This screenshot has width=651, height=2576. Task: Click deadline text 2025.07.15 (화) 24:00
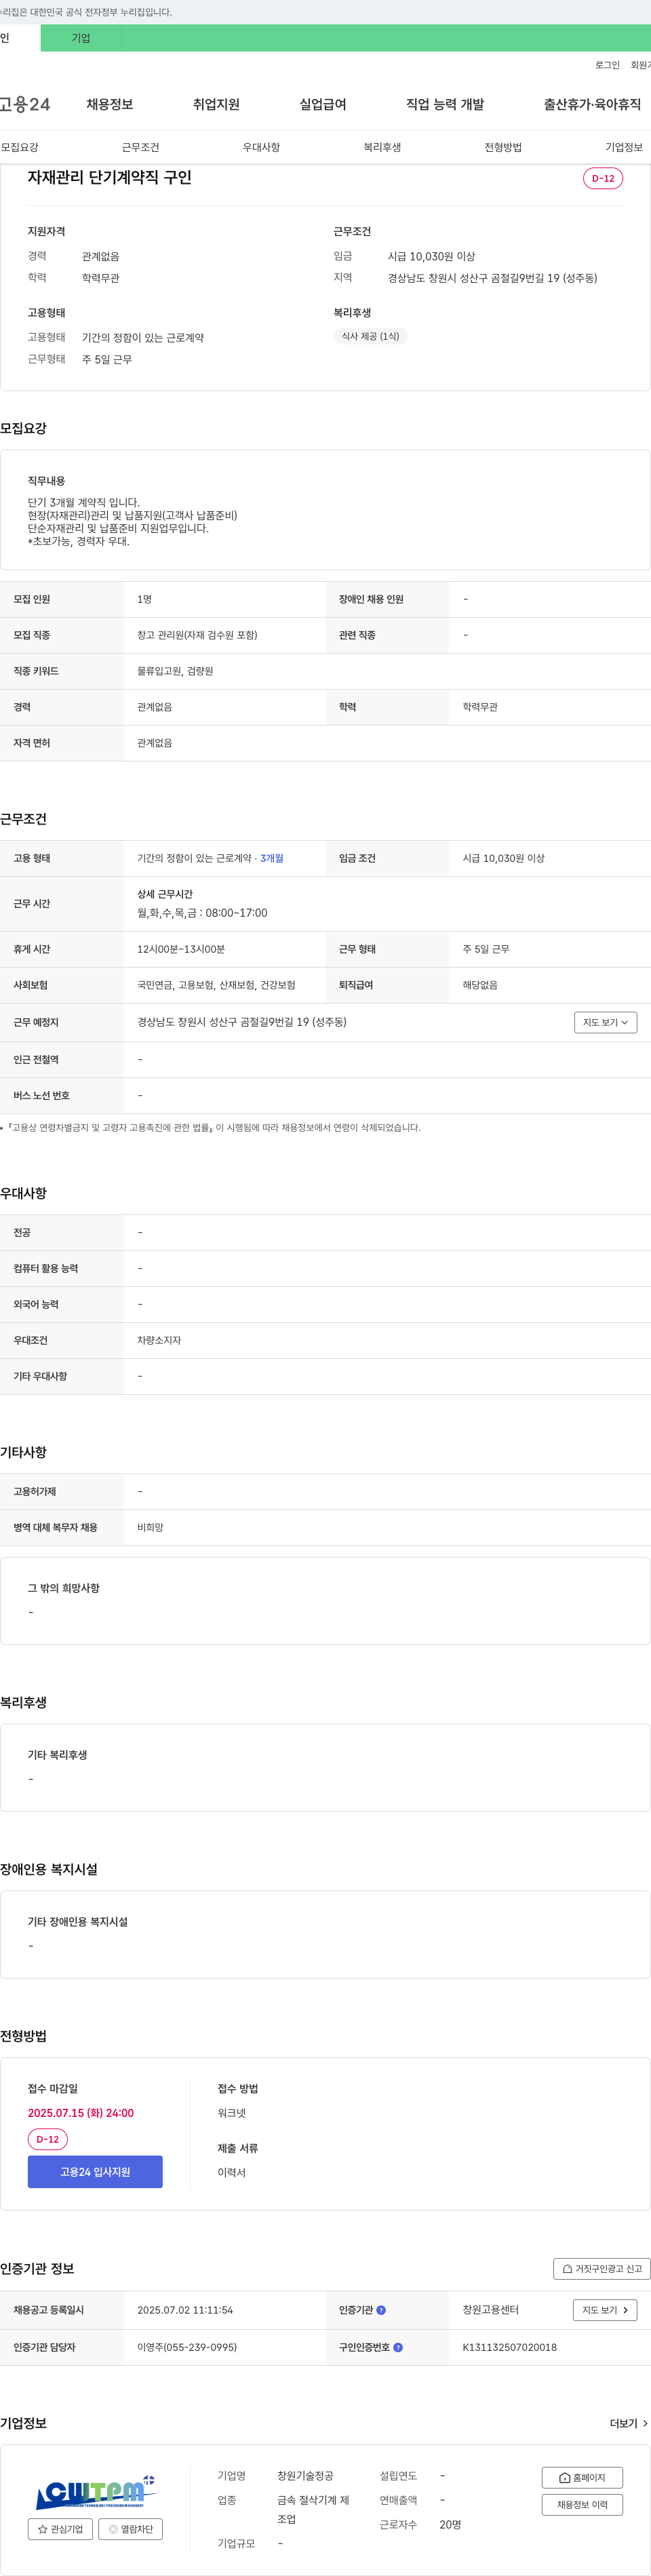81,2113
